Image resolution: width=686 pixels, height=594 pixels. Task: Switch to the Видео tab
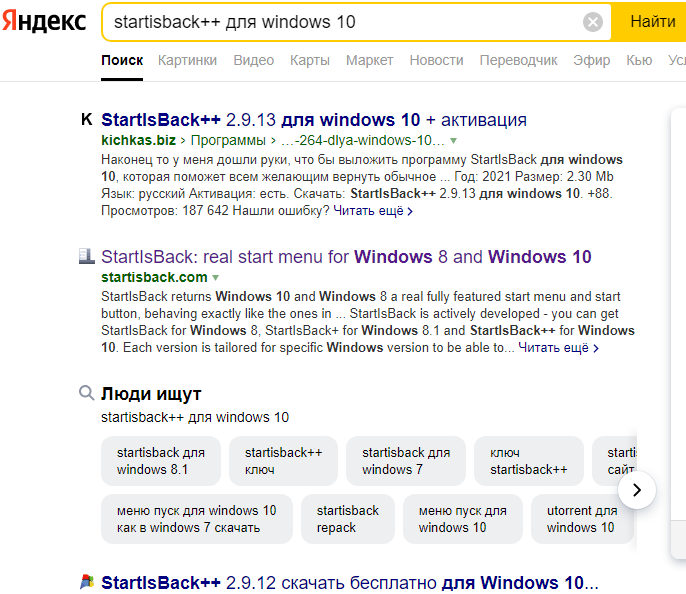point(254,60)
